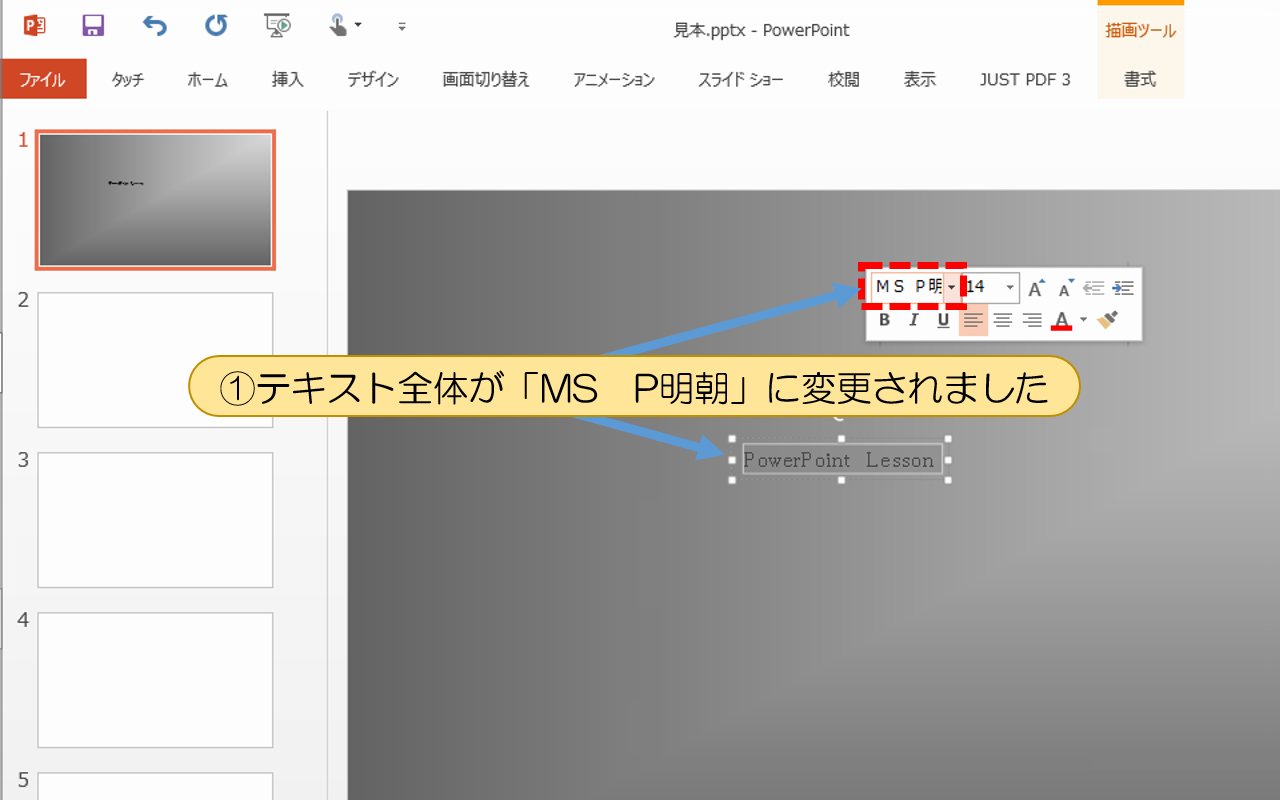This screenshot has width=1280, height=800.
Task: Open font color dropdown arrow
Action: [1083, 320]
